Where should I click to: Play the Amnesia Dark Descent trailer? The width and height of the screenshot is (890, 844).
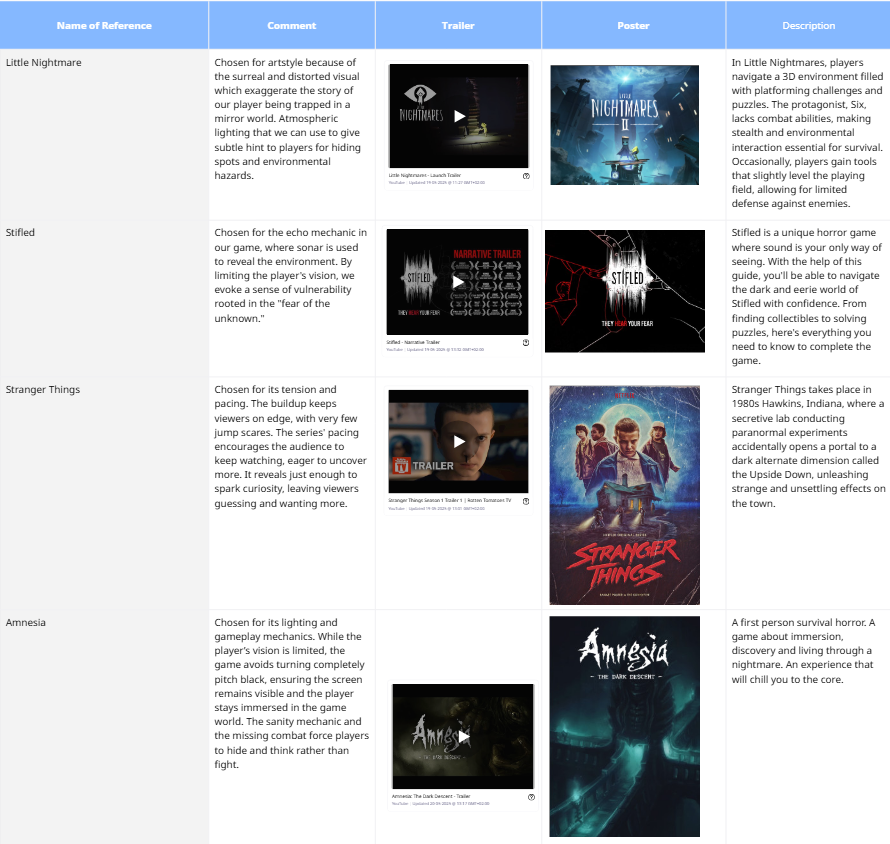463,736
